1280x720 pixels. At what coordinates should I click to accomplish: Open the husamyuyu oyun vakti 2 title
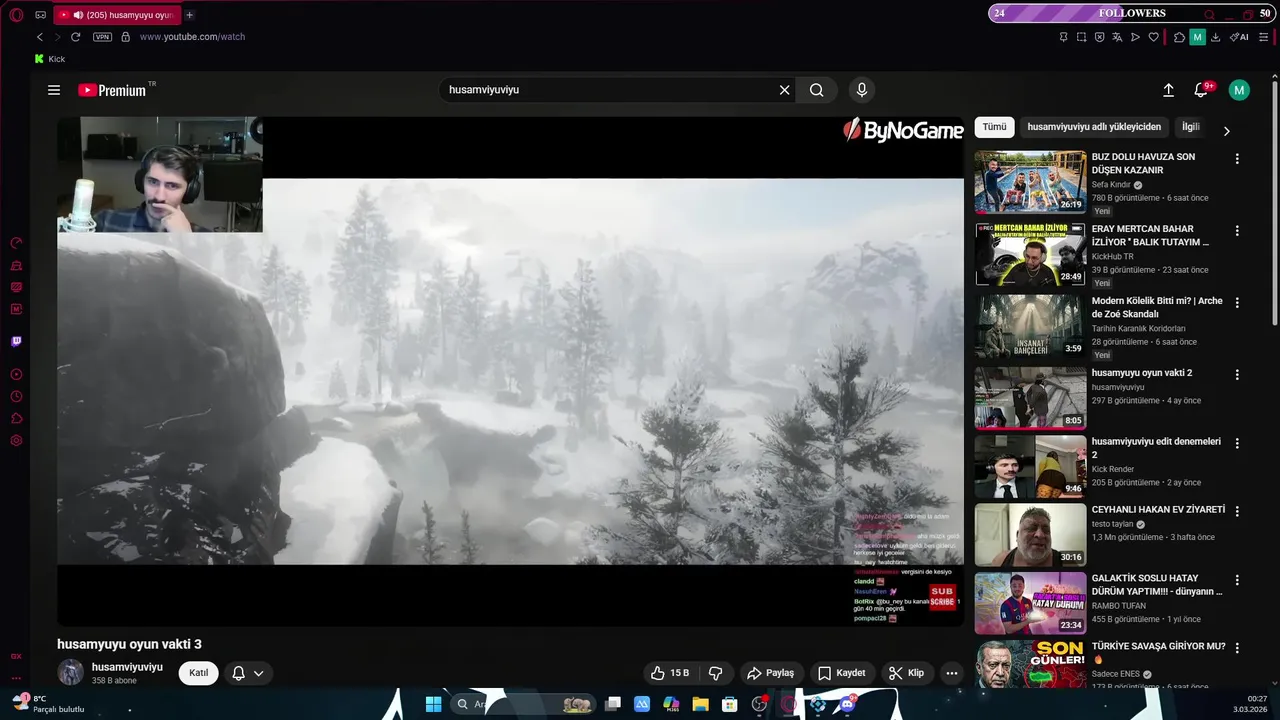pos(1142,373)
